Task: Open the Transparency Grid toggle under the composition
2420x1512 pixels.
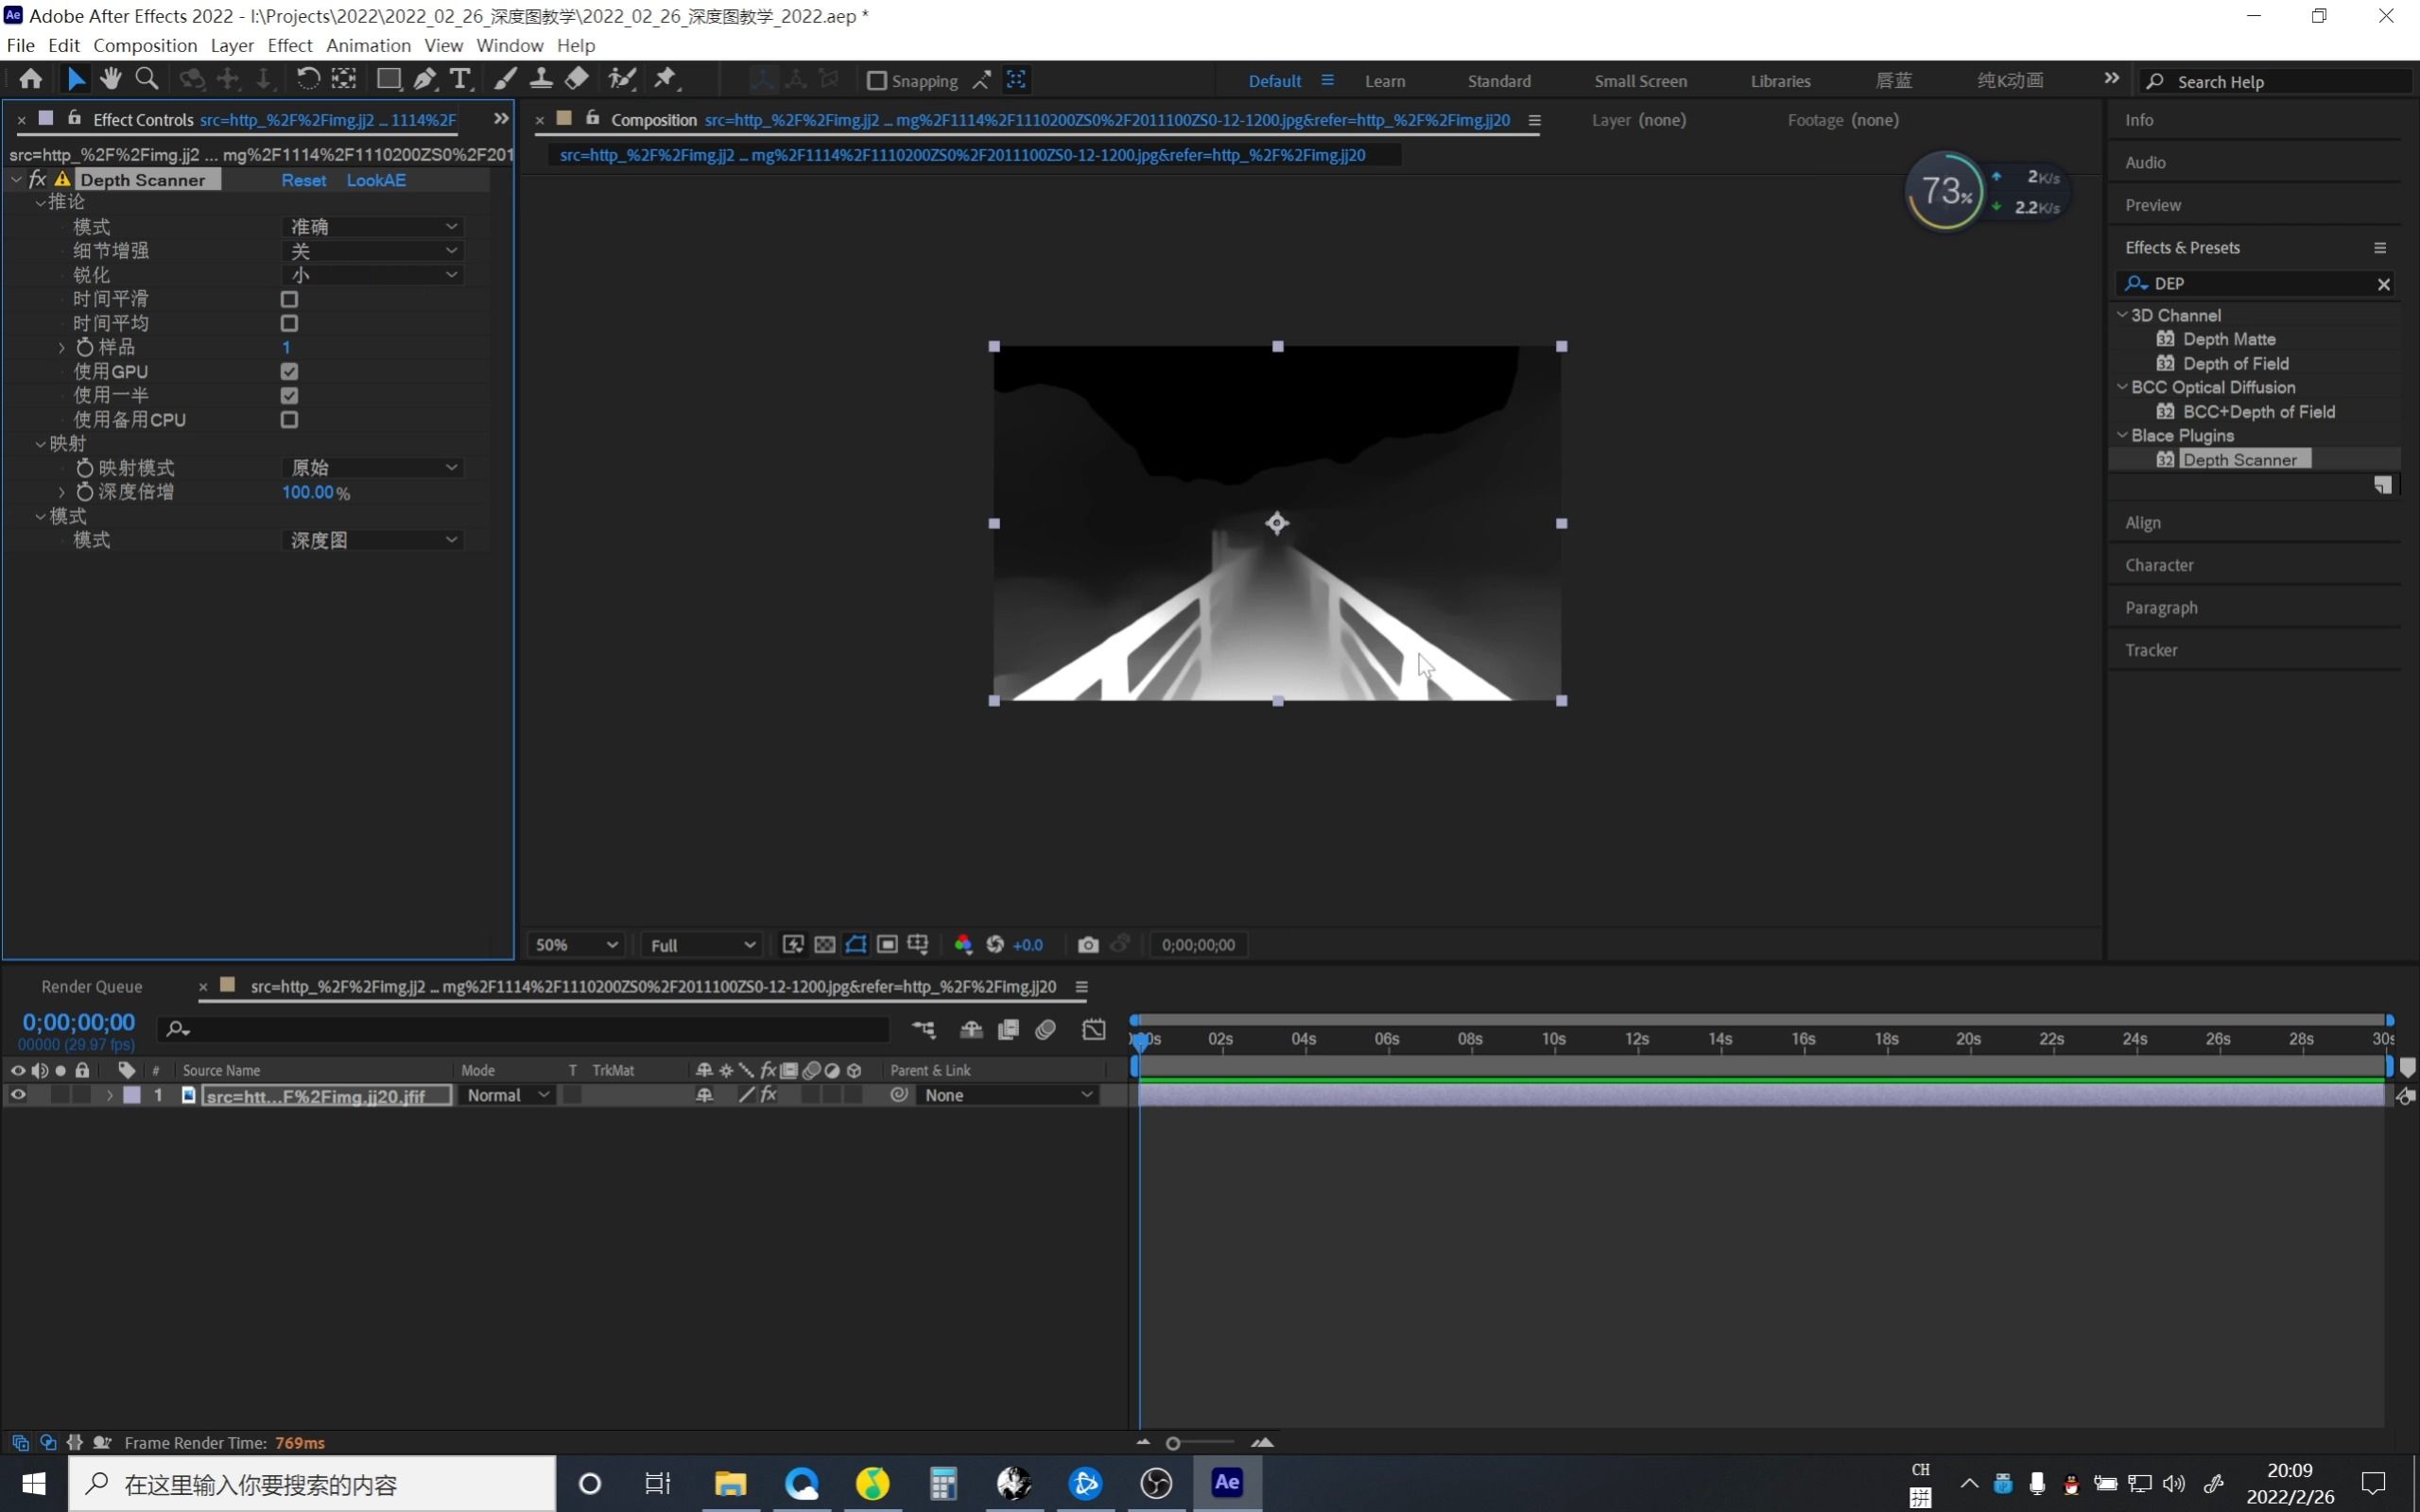Action: pyautogui.click(x=824, y=944)
